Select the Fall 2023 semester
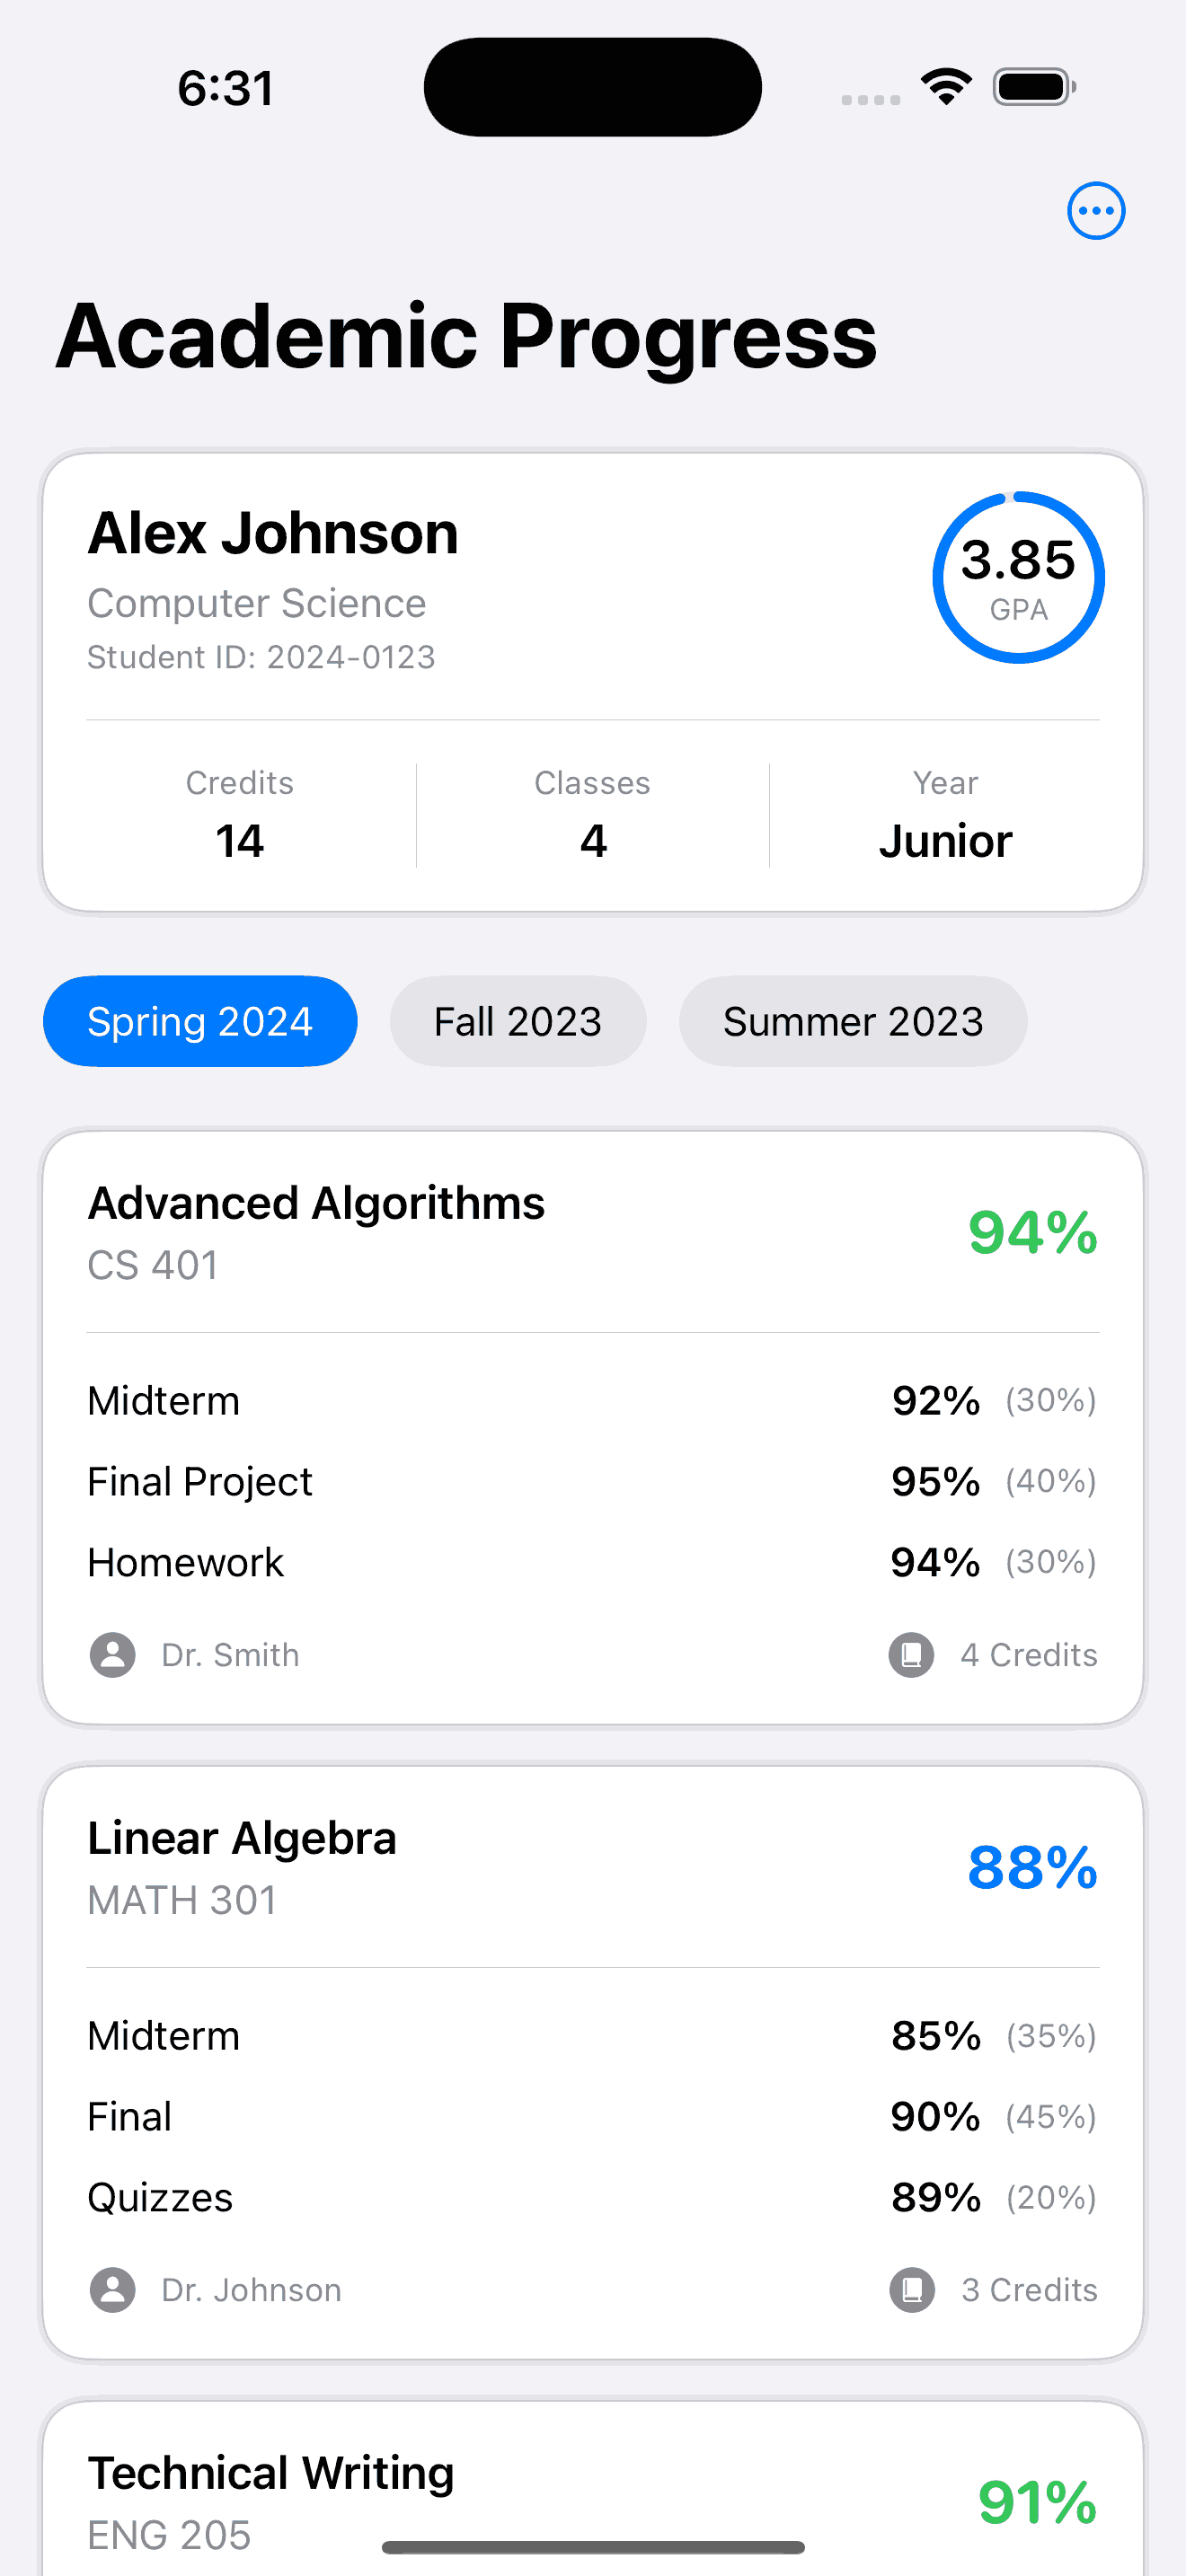The height and width of the screenshot is (2576, 1186). point(517,1021)
